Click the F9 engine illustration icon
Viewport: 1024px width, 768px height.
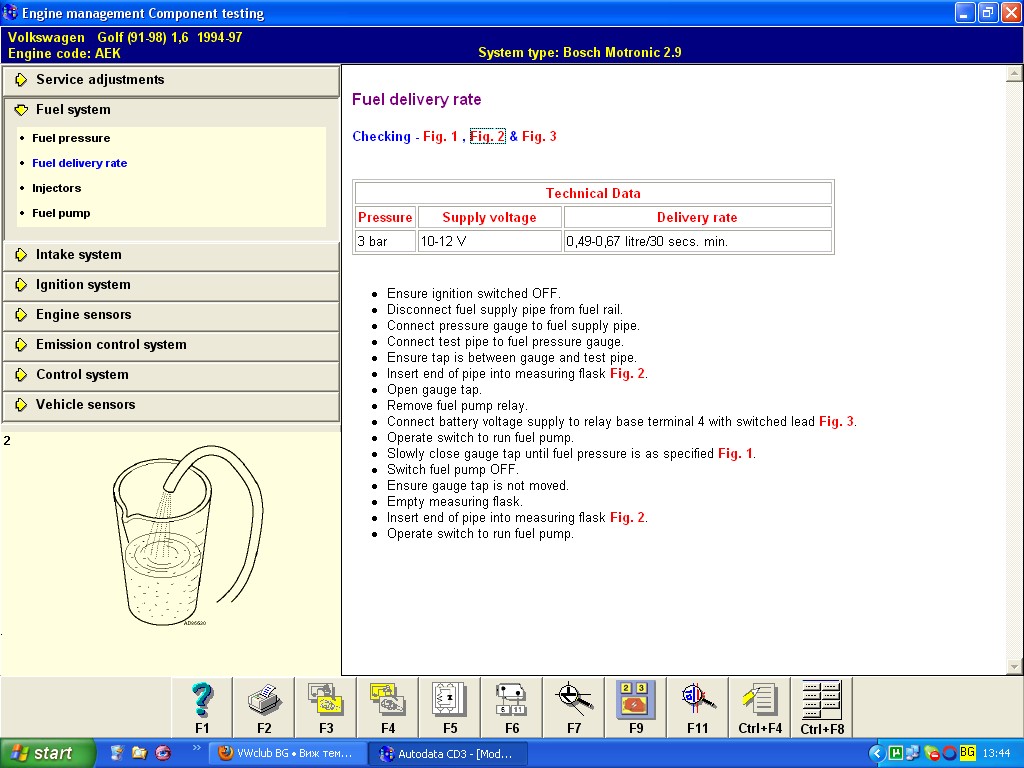pyautogui.click(x=636, y=699)
